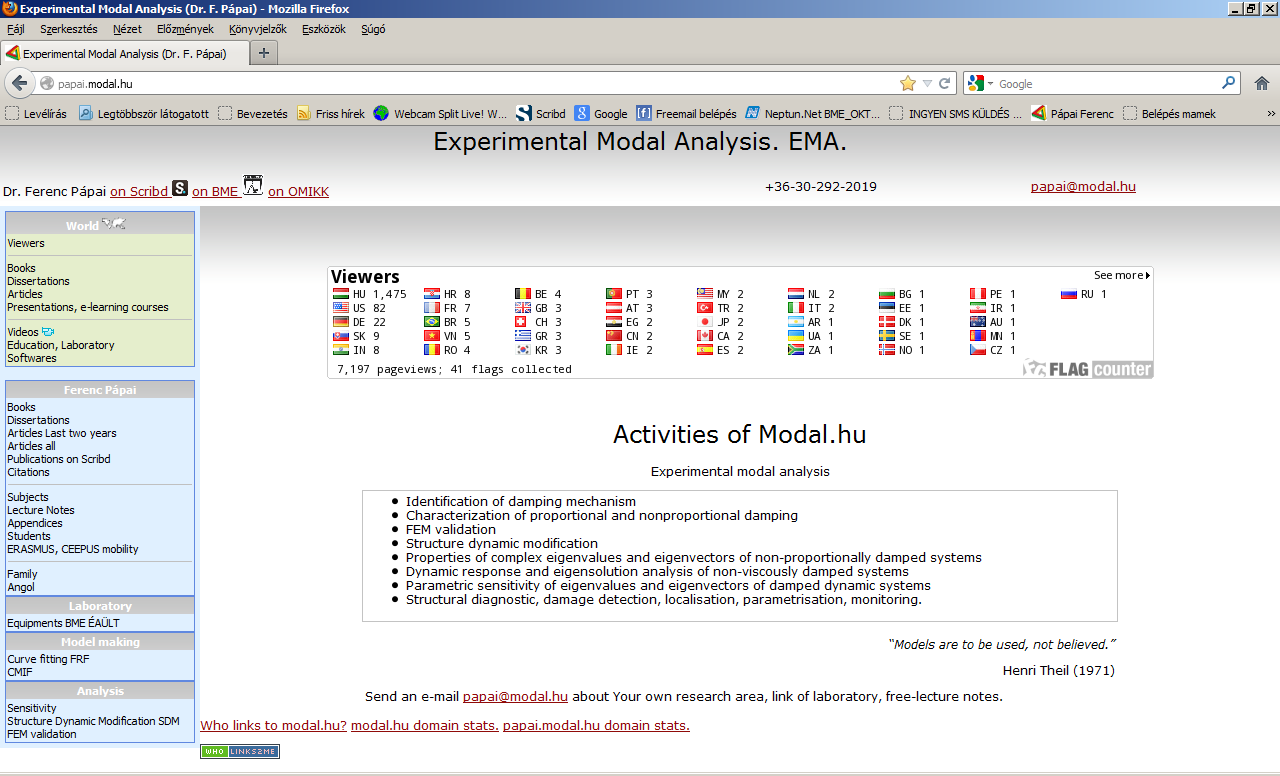Image resolution: width=1280 pixels, height=776 pixels.
Task: Open Equipments BME ÉAÜLT link
Action: (63, 623)
